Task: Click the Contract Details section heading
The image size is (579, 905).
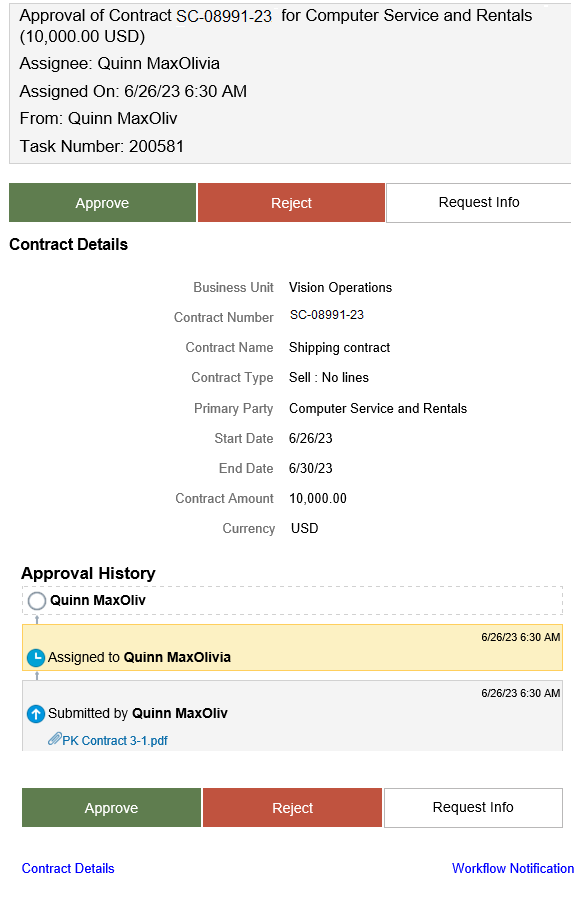Action: [x=69, y=244]
